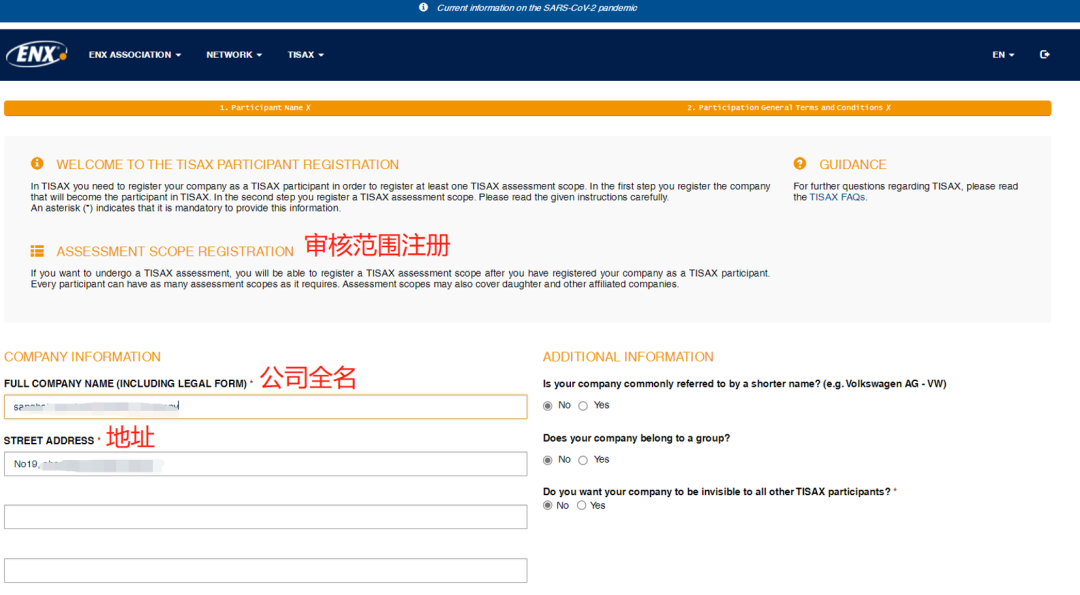Go to step 1 Participant Name
The width and height of the screenshot is (1080, 595).
pos(265,107)
